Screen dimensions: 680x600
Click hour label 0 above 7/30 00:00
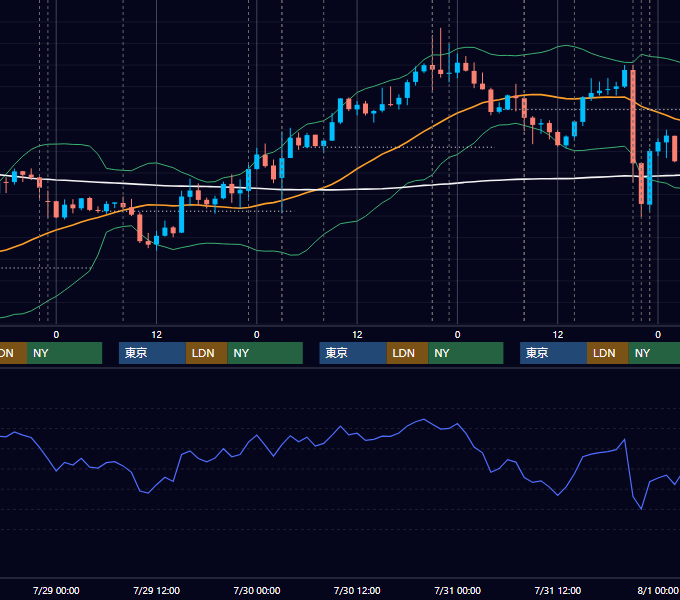tap(257, 335)
